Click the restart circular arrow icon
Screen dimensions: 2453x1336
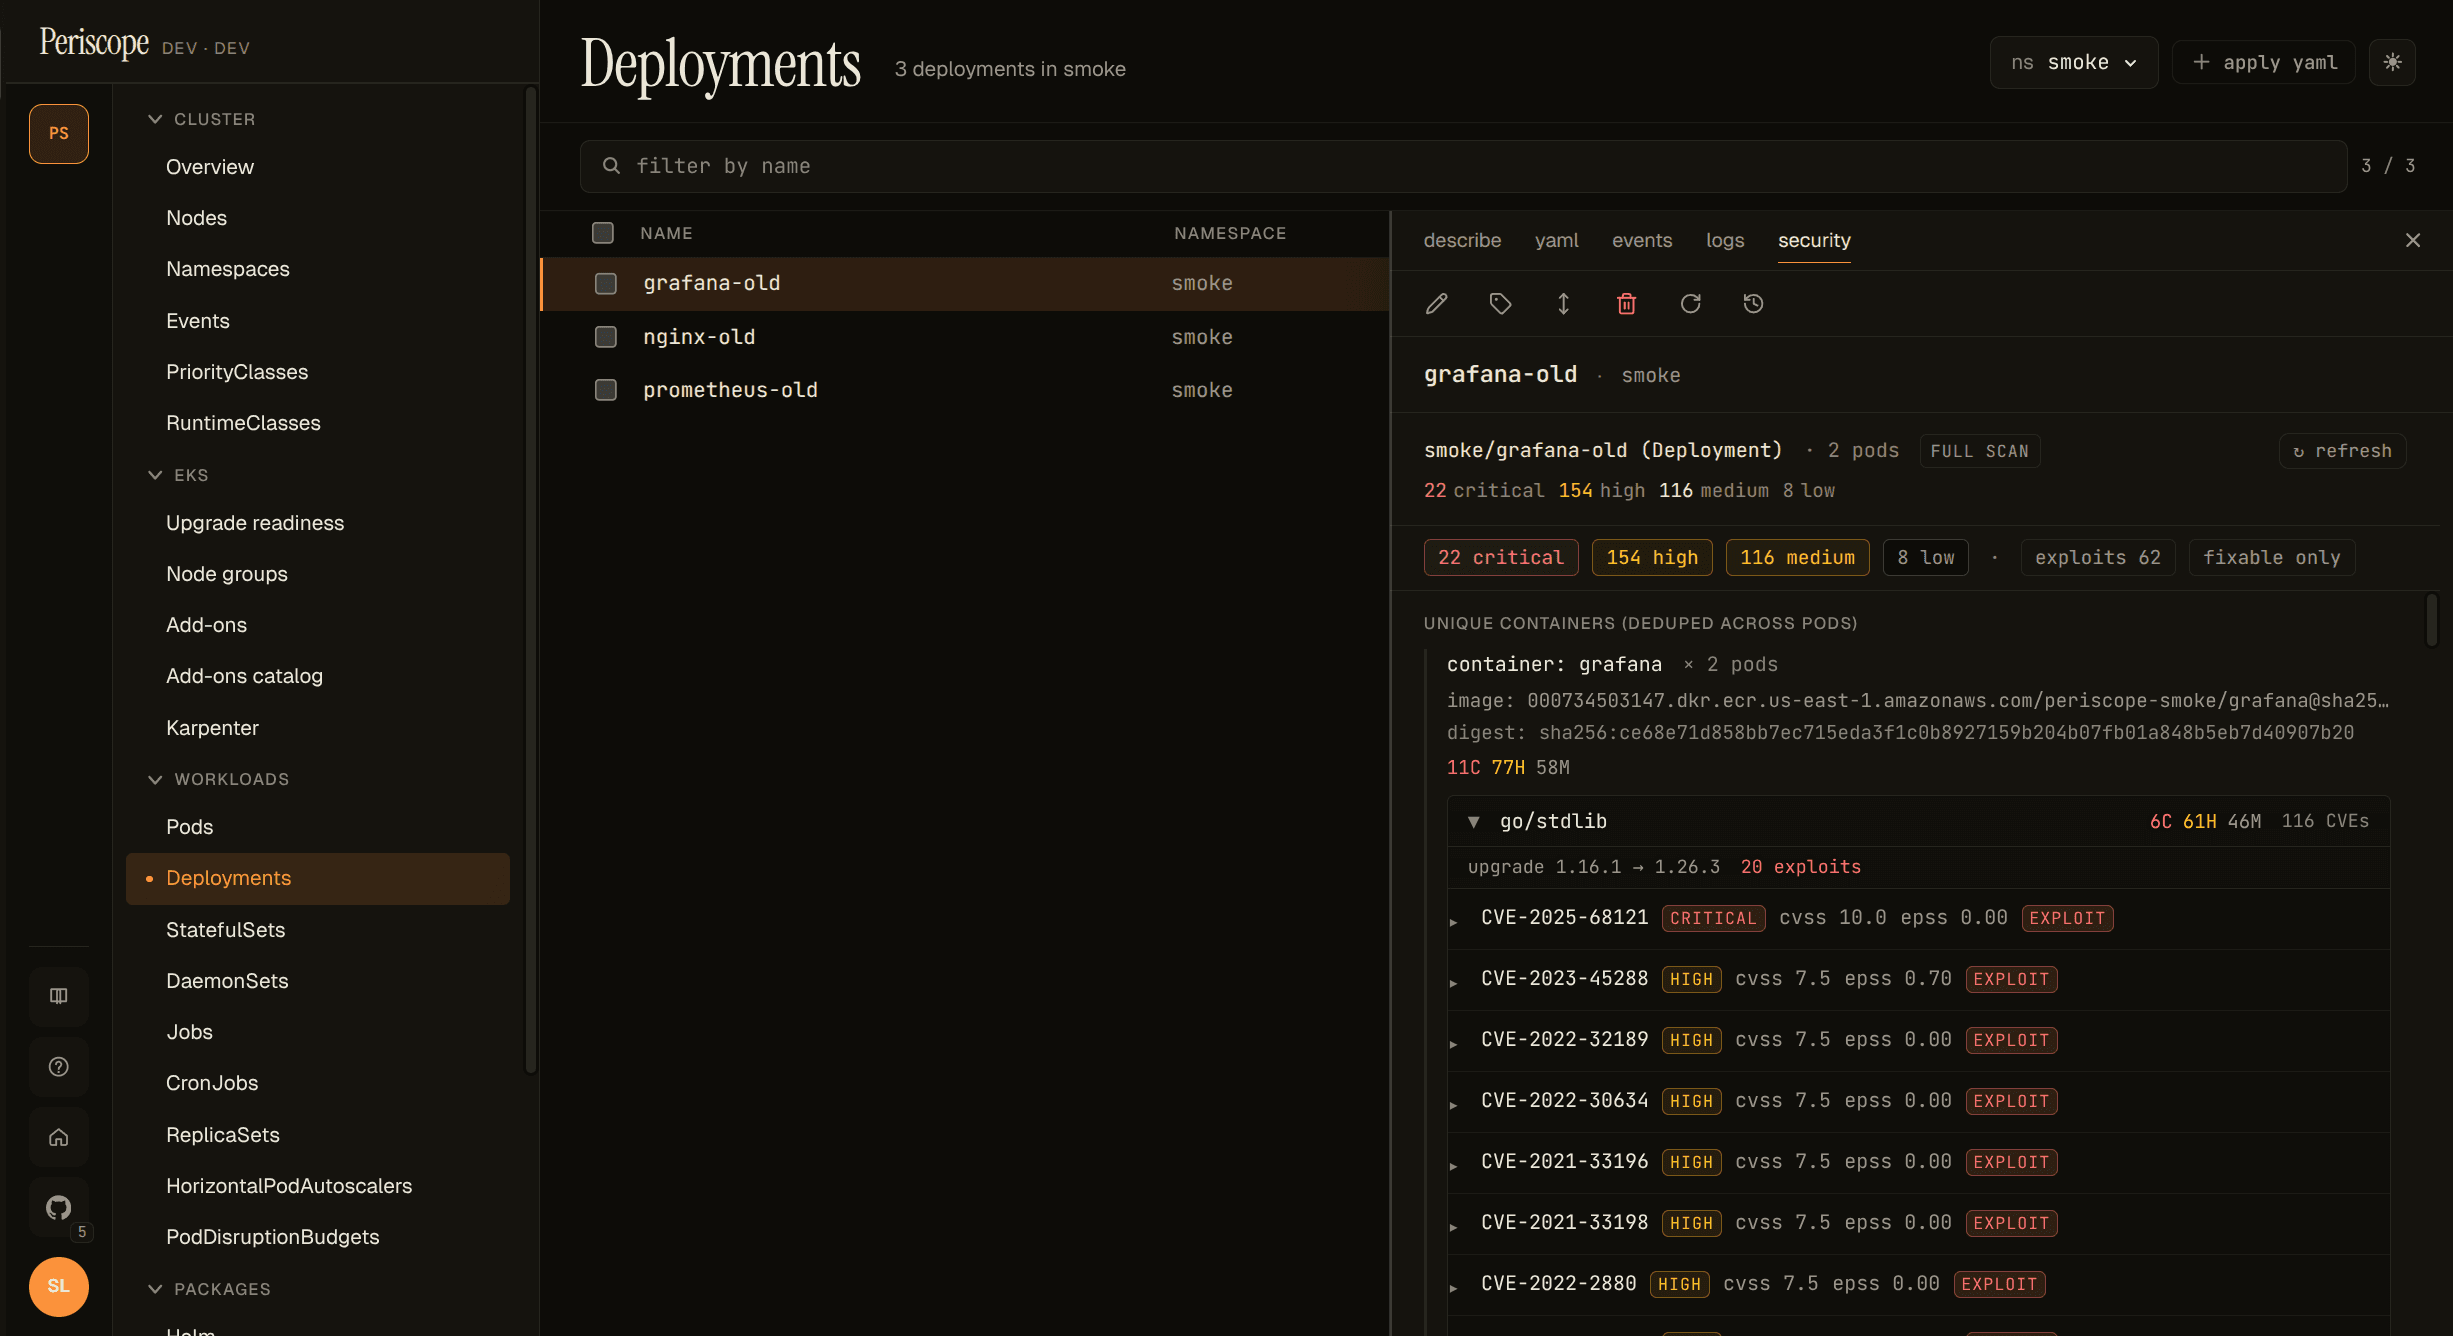pos(1690,304)
